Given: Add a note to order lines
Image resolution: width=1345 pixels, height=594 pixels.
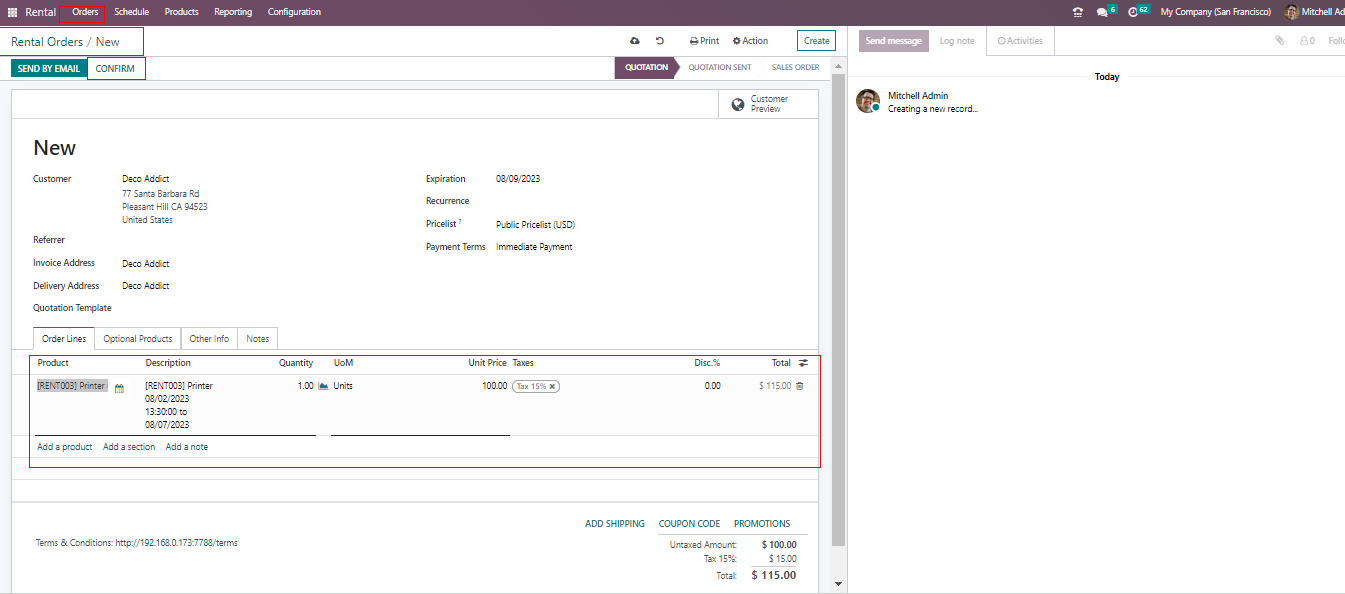Looking at the screenshot, I should [x=187, y=447].
